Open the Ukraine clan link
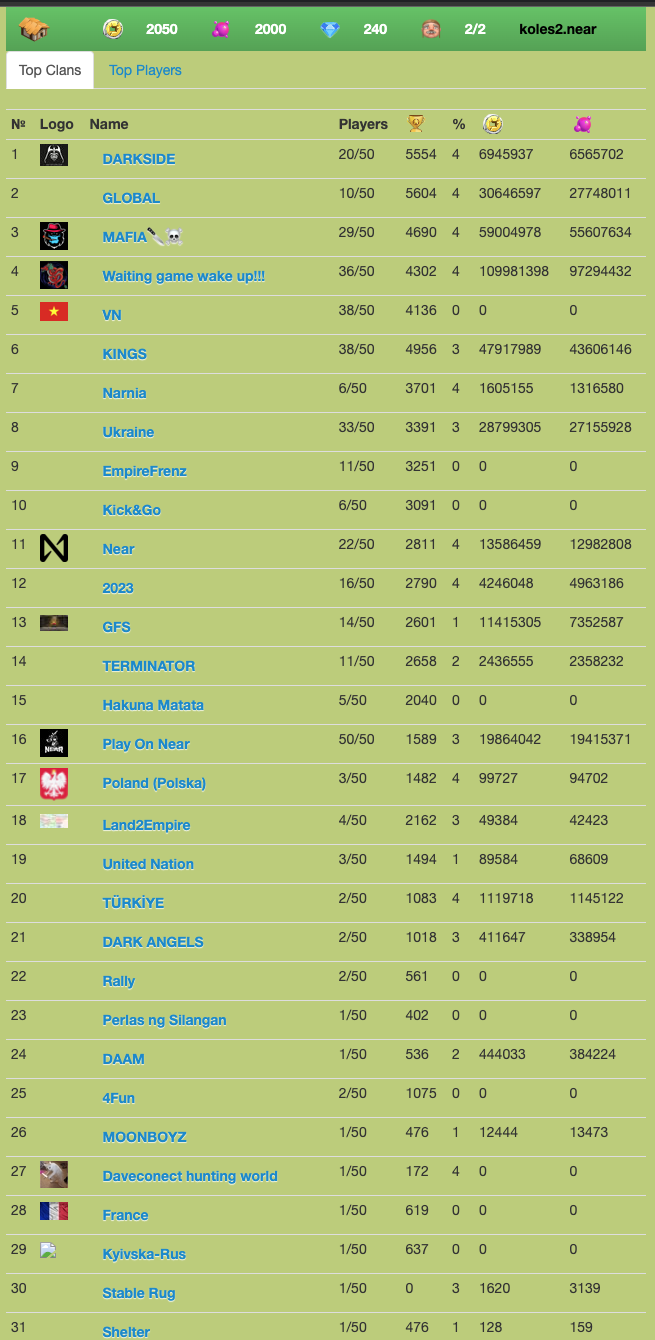The height and width of the screenshot is (1340, 655). tap(128, 432)
